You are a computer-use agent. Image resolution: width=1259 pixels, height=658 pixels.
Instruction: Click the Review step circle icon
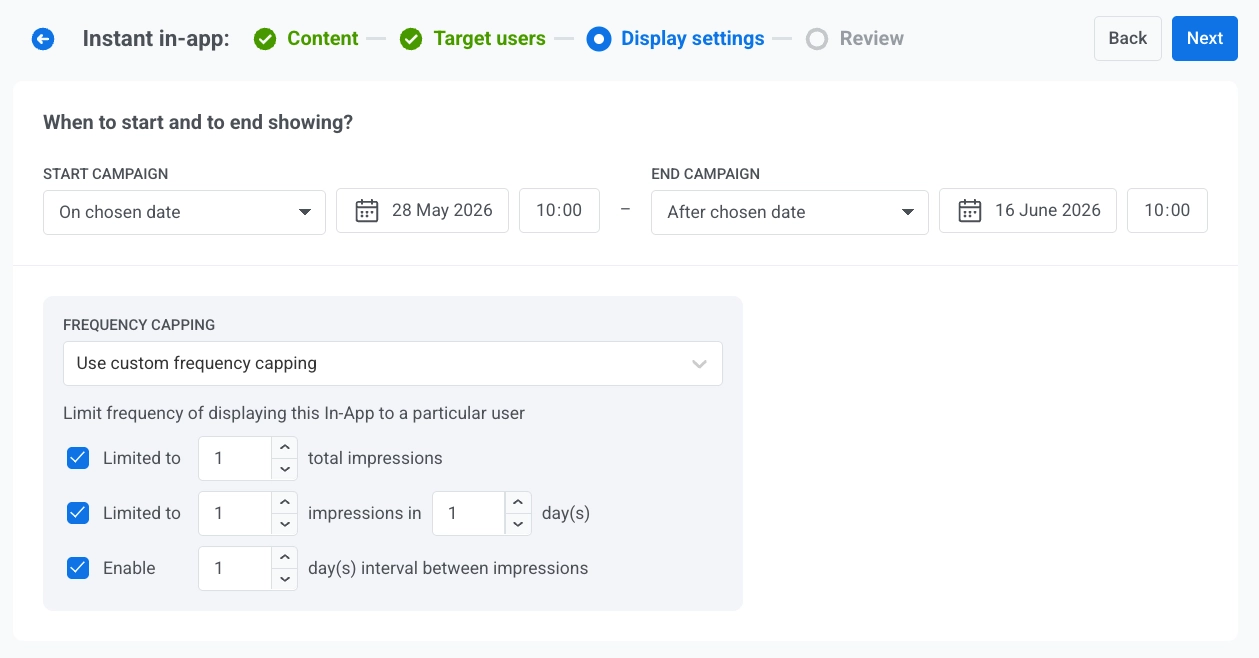tap(817, 39)
